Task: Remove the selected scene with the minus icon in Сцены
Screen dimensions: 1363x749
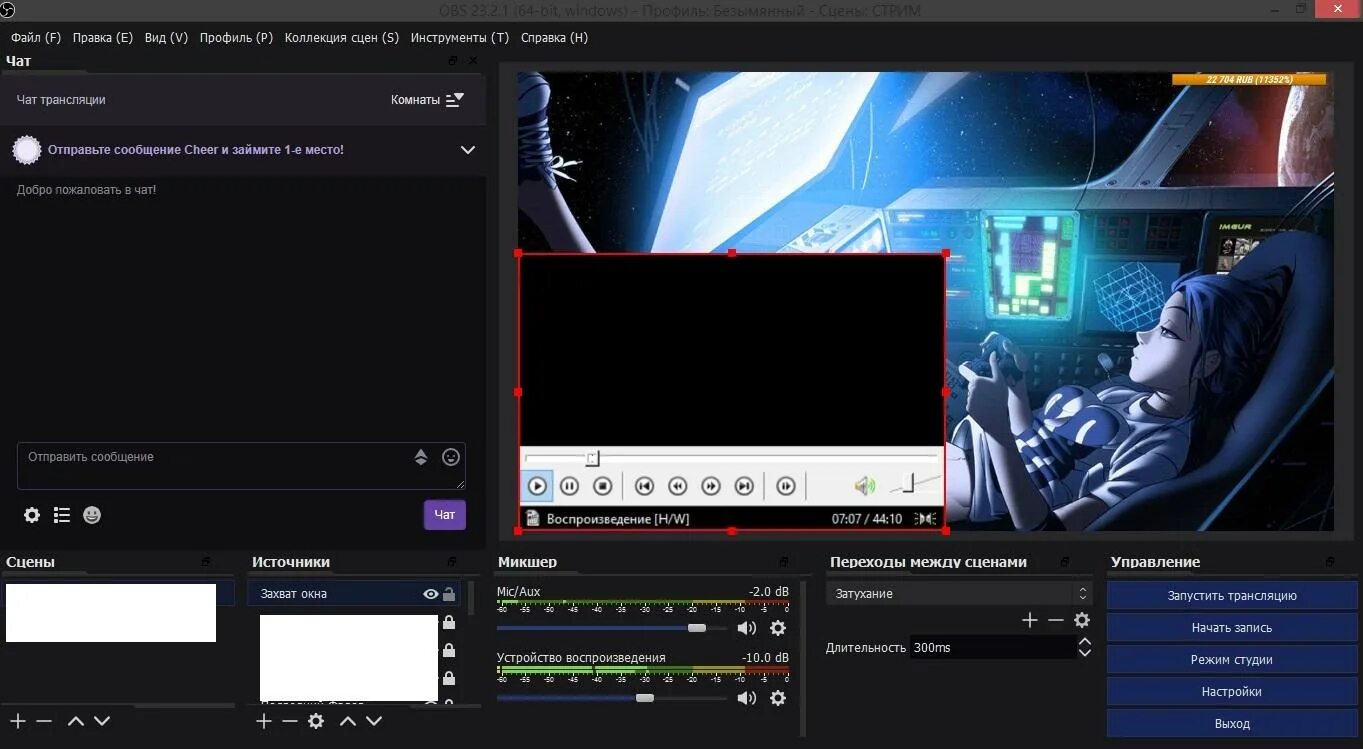Action: (44, 721)
